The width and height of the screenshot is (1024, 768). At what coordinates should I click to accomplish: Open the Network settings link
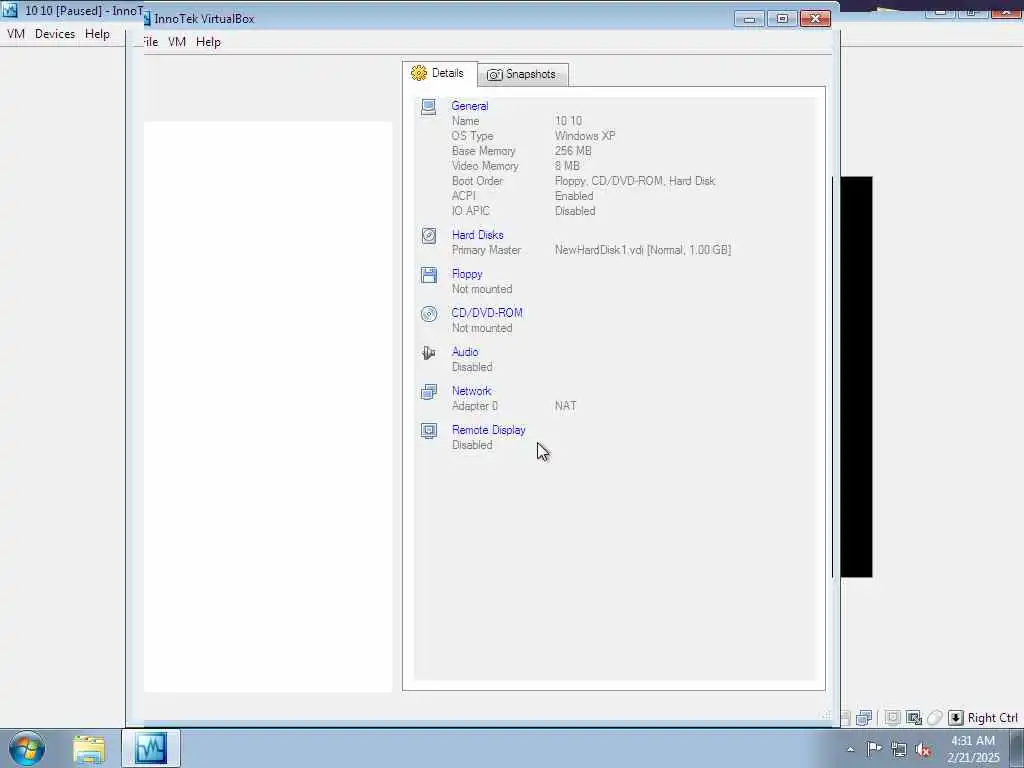(x=472, y=391)
